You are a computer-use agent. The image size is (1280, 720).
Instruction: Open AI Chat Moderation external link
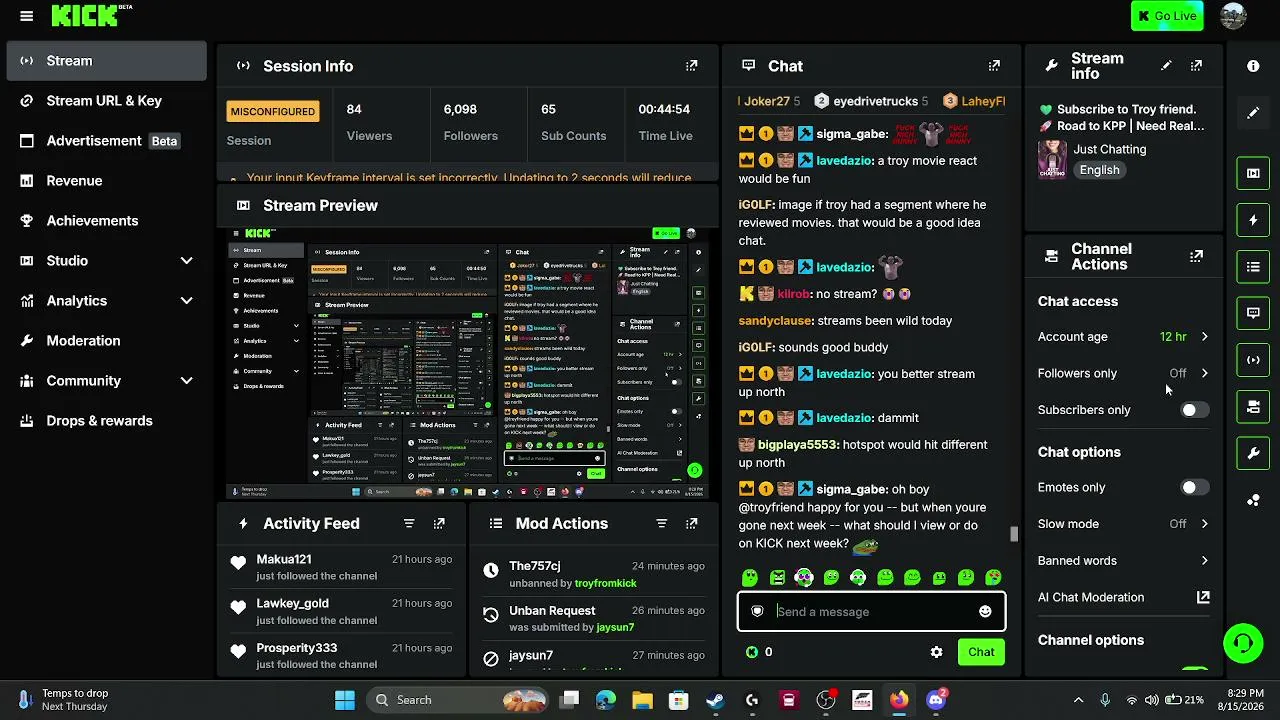click(1203, 597)
